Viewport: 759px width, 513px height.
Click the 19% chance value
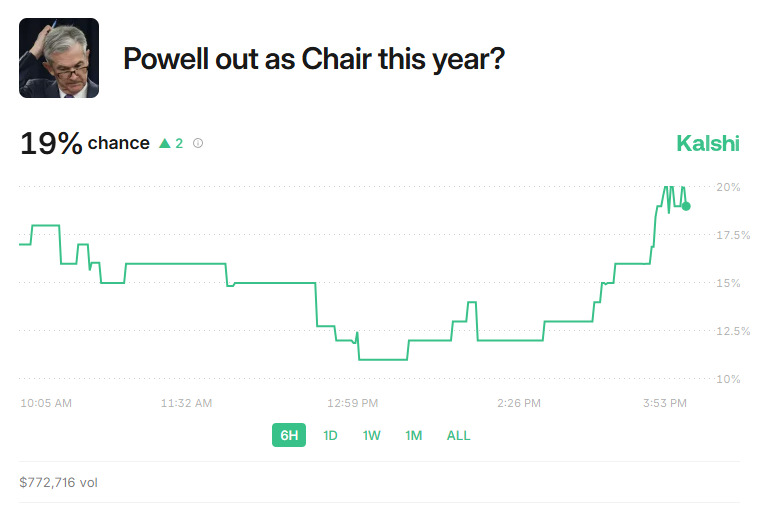pos(51,143)
